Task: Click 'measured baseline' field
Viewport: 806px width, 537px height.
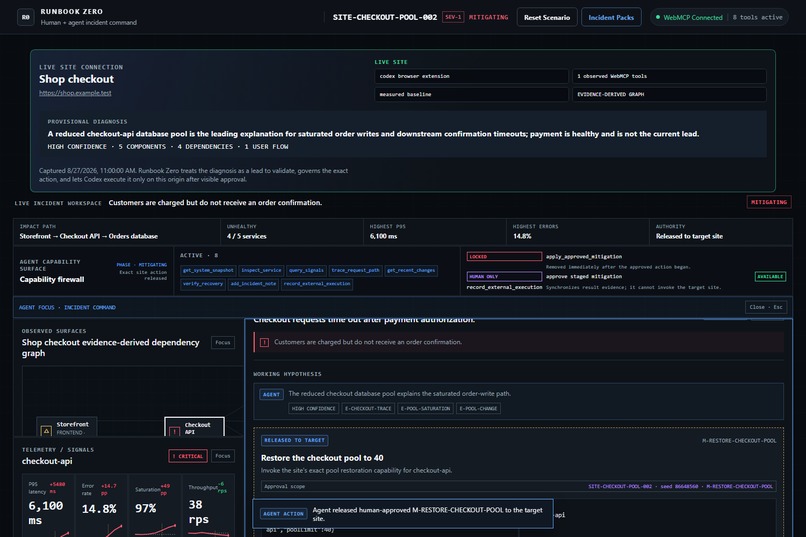Action: [x=471, y=95]
